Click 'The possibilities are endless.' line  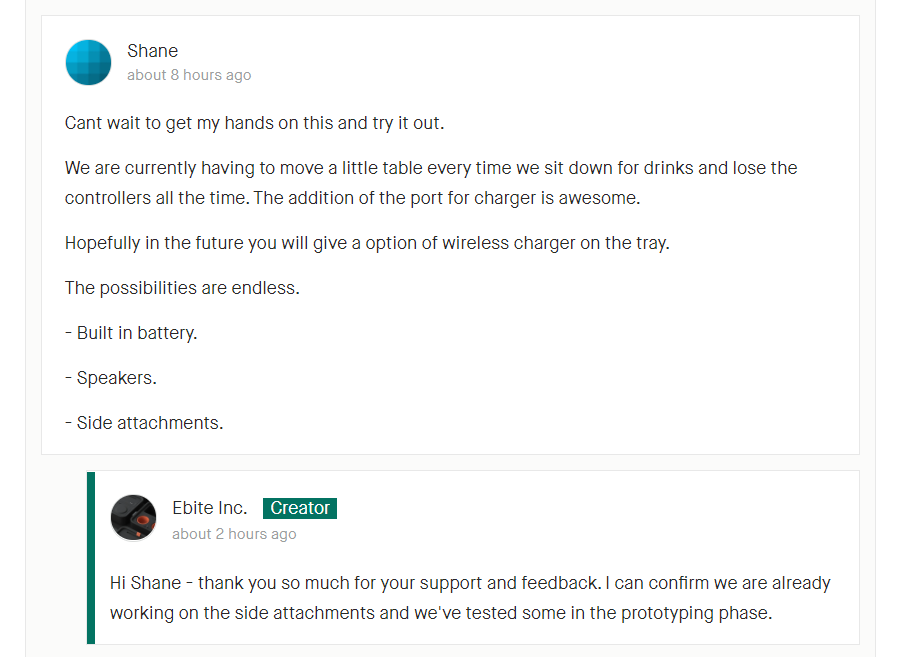(x=182, y=288)
